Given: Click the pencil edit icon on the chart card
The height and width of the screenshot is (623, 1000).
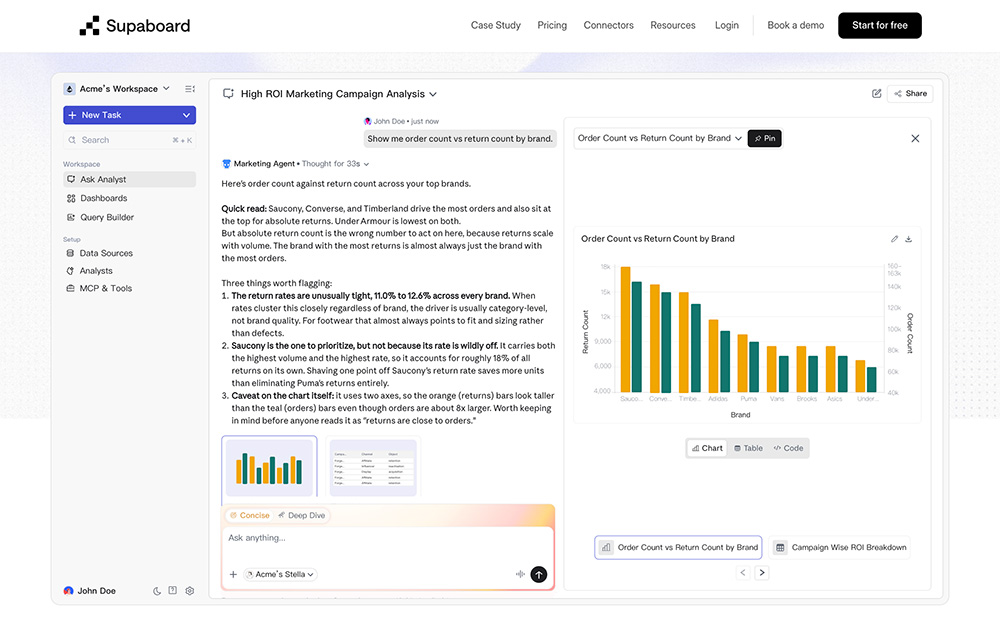Looking at the screenshot, I should click(894, 239).
